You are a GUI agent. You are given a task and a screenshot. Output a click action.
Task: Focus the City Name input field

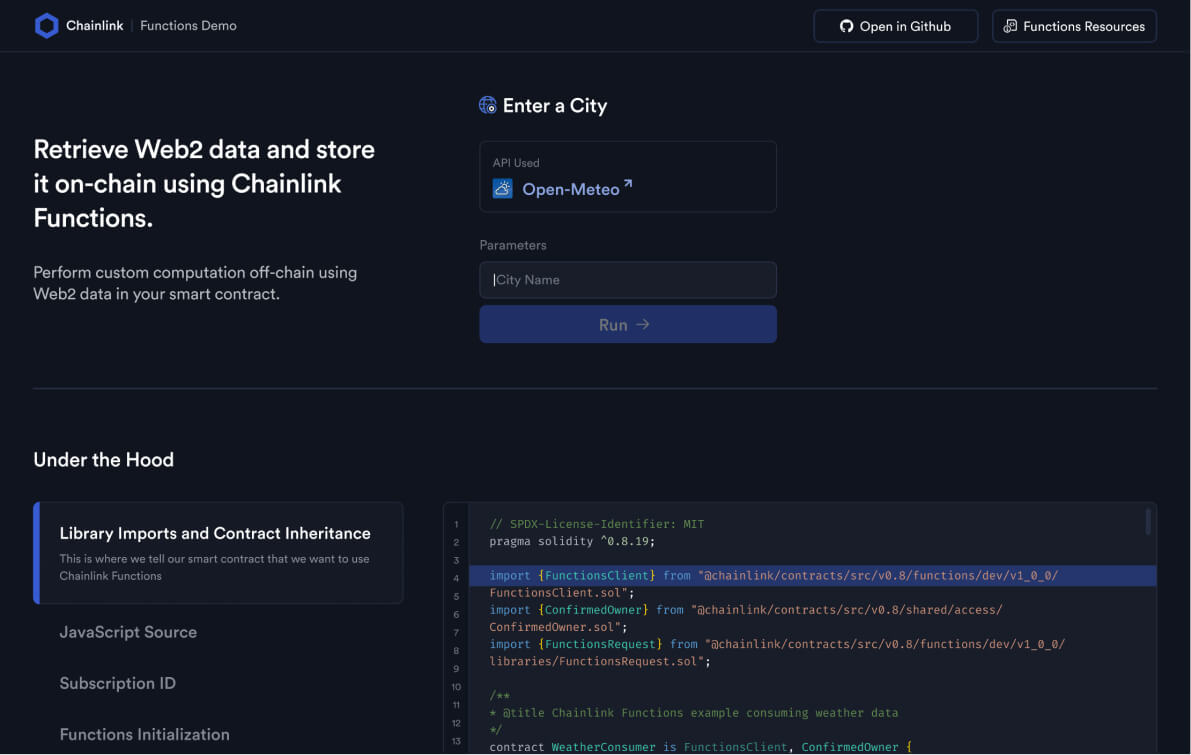[627, 280]
